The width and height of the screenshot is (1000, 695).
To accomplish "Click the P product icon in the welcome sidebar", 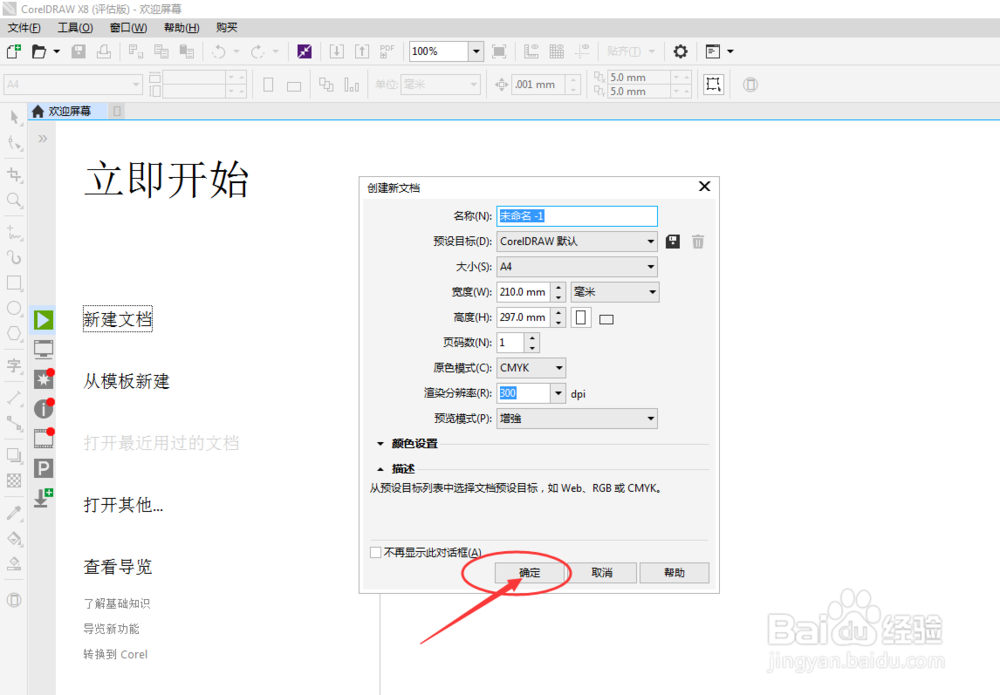I will (x=43, y=469).
